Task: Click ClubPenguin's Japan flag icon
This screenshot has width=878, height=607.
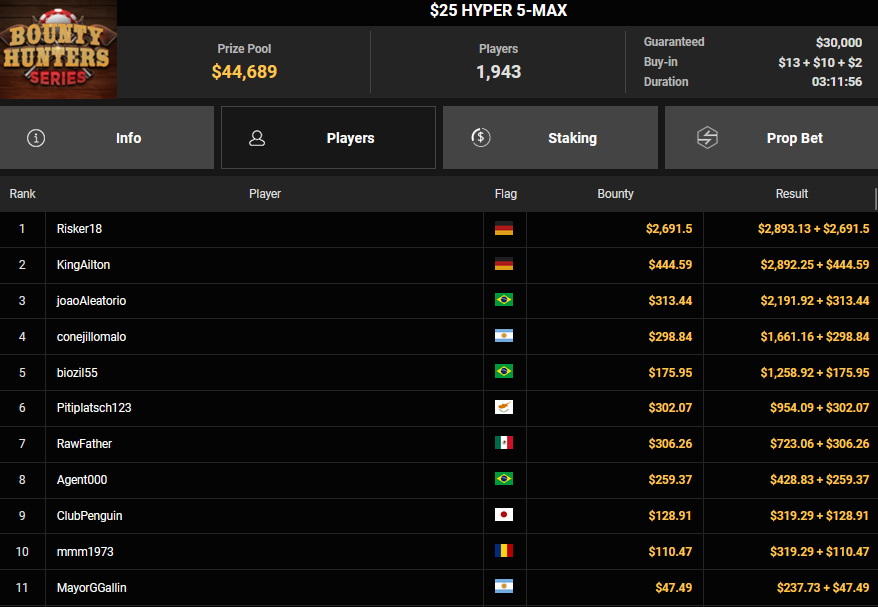Action: (x=504, y=516)
